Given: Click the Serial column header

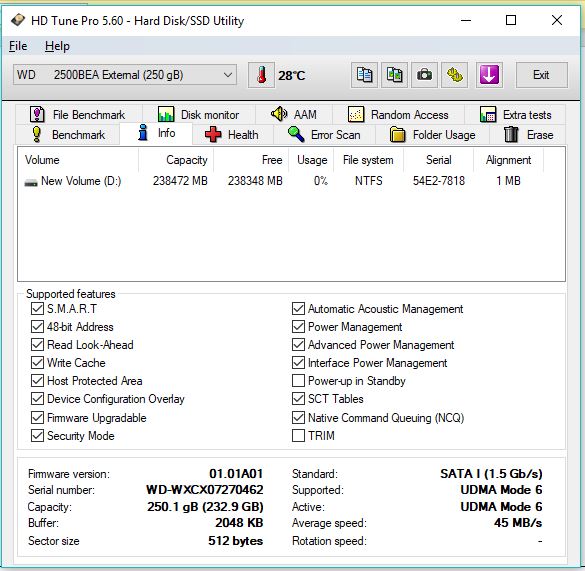Looking at the screenshot, I should [438, 160].
